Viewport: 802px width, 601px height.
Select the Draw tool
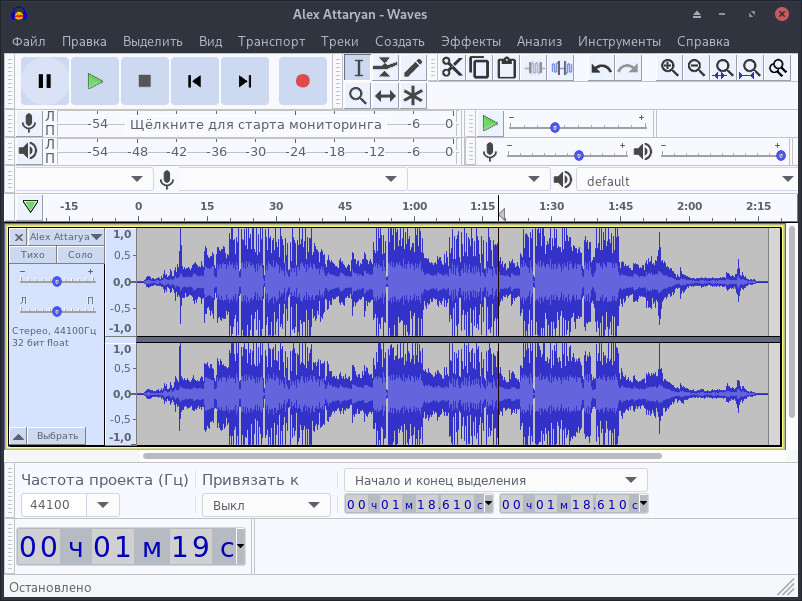click(413, 68)
